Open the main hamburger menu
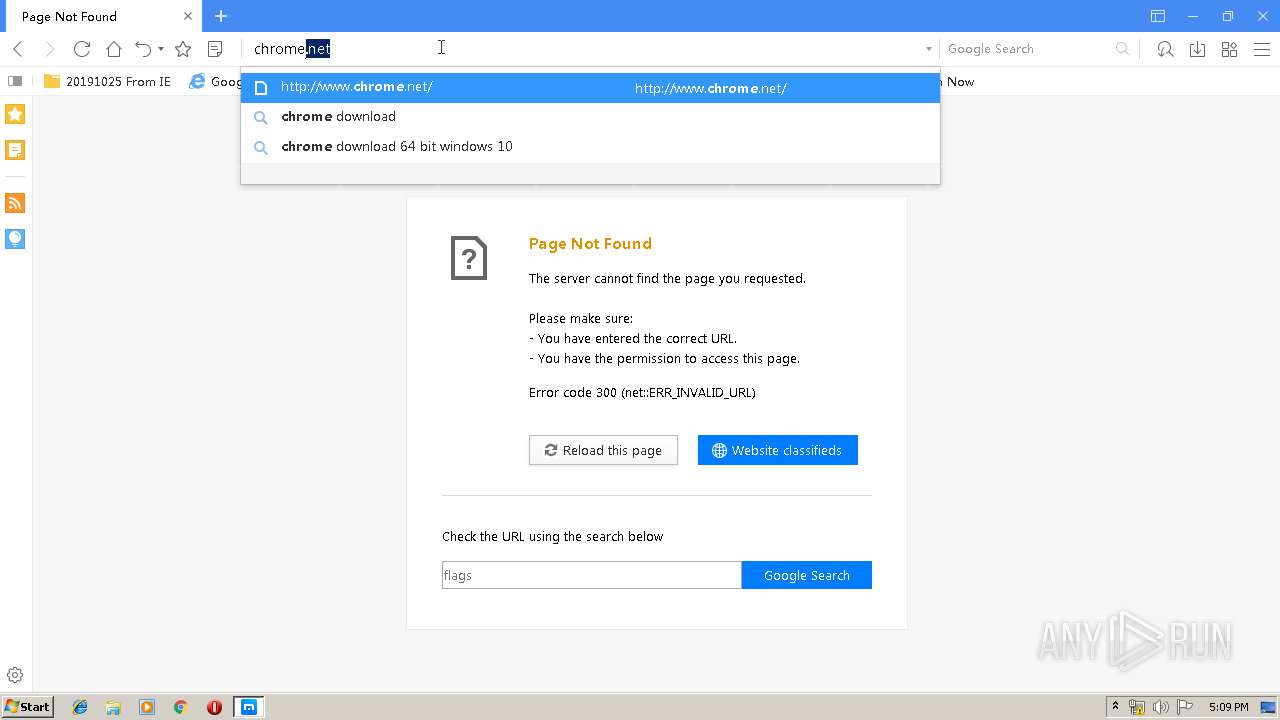The image size is (1280, 720). point(1261,49)
